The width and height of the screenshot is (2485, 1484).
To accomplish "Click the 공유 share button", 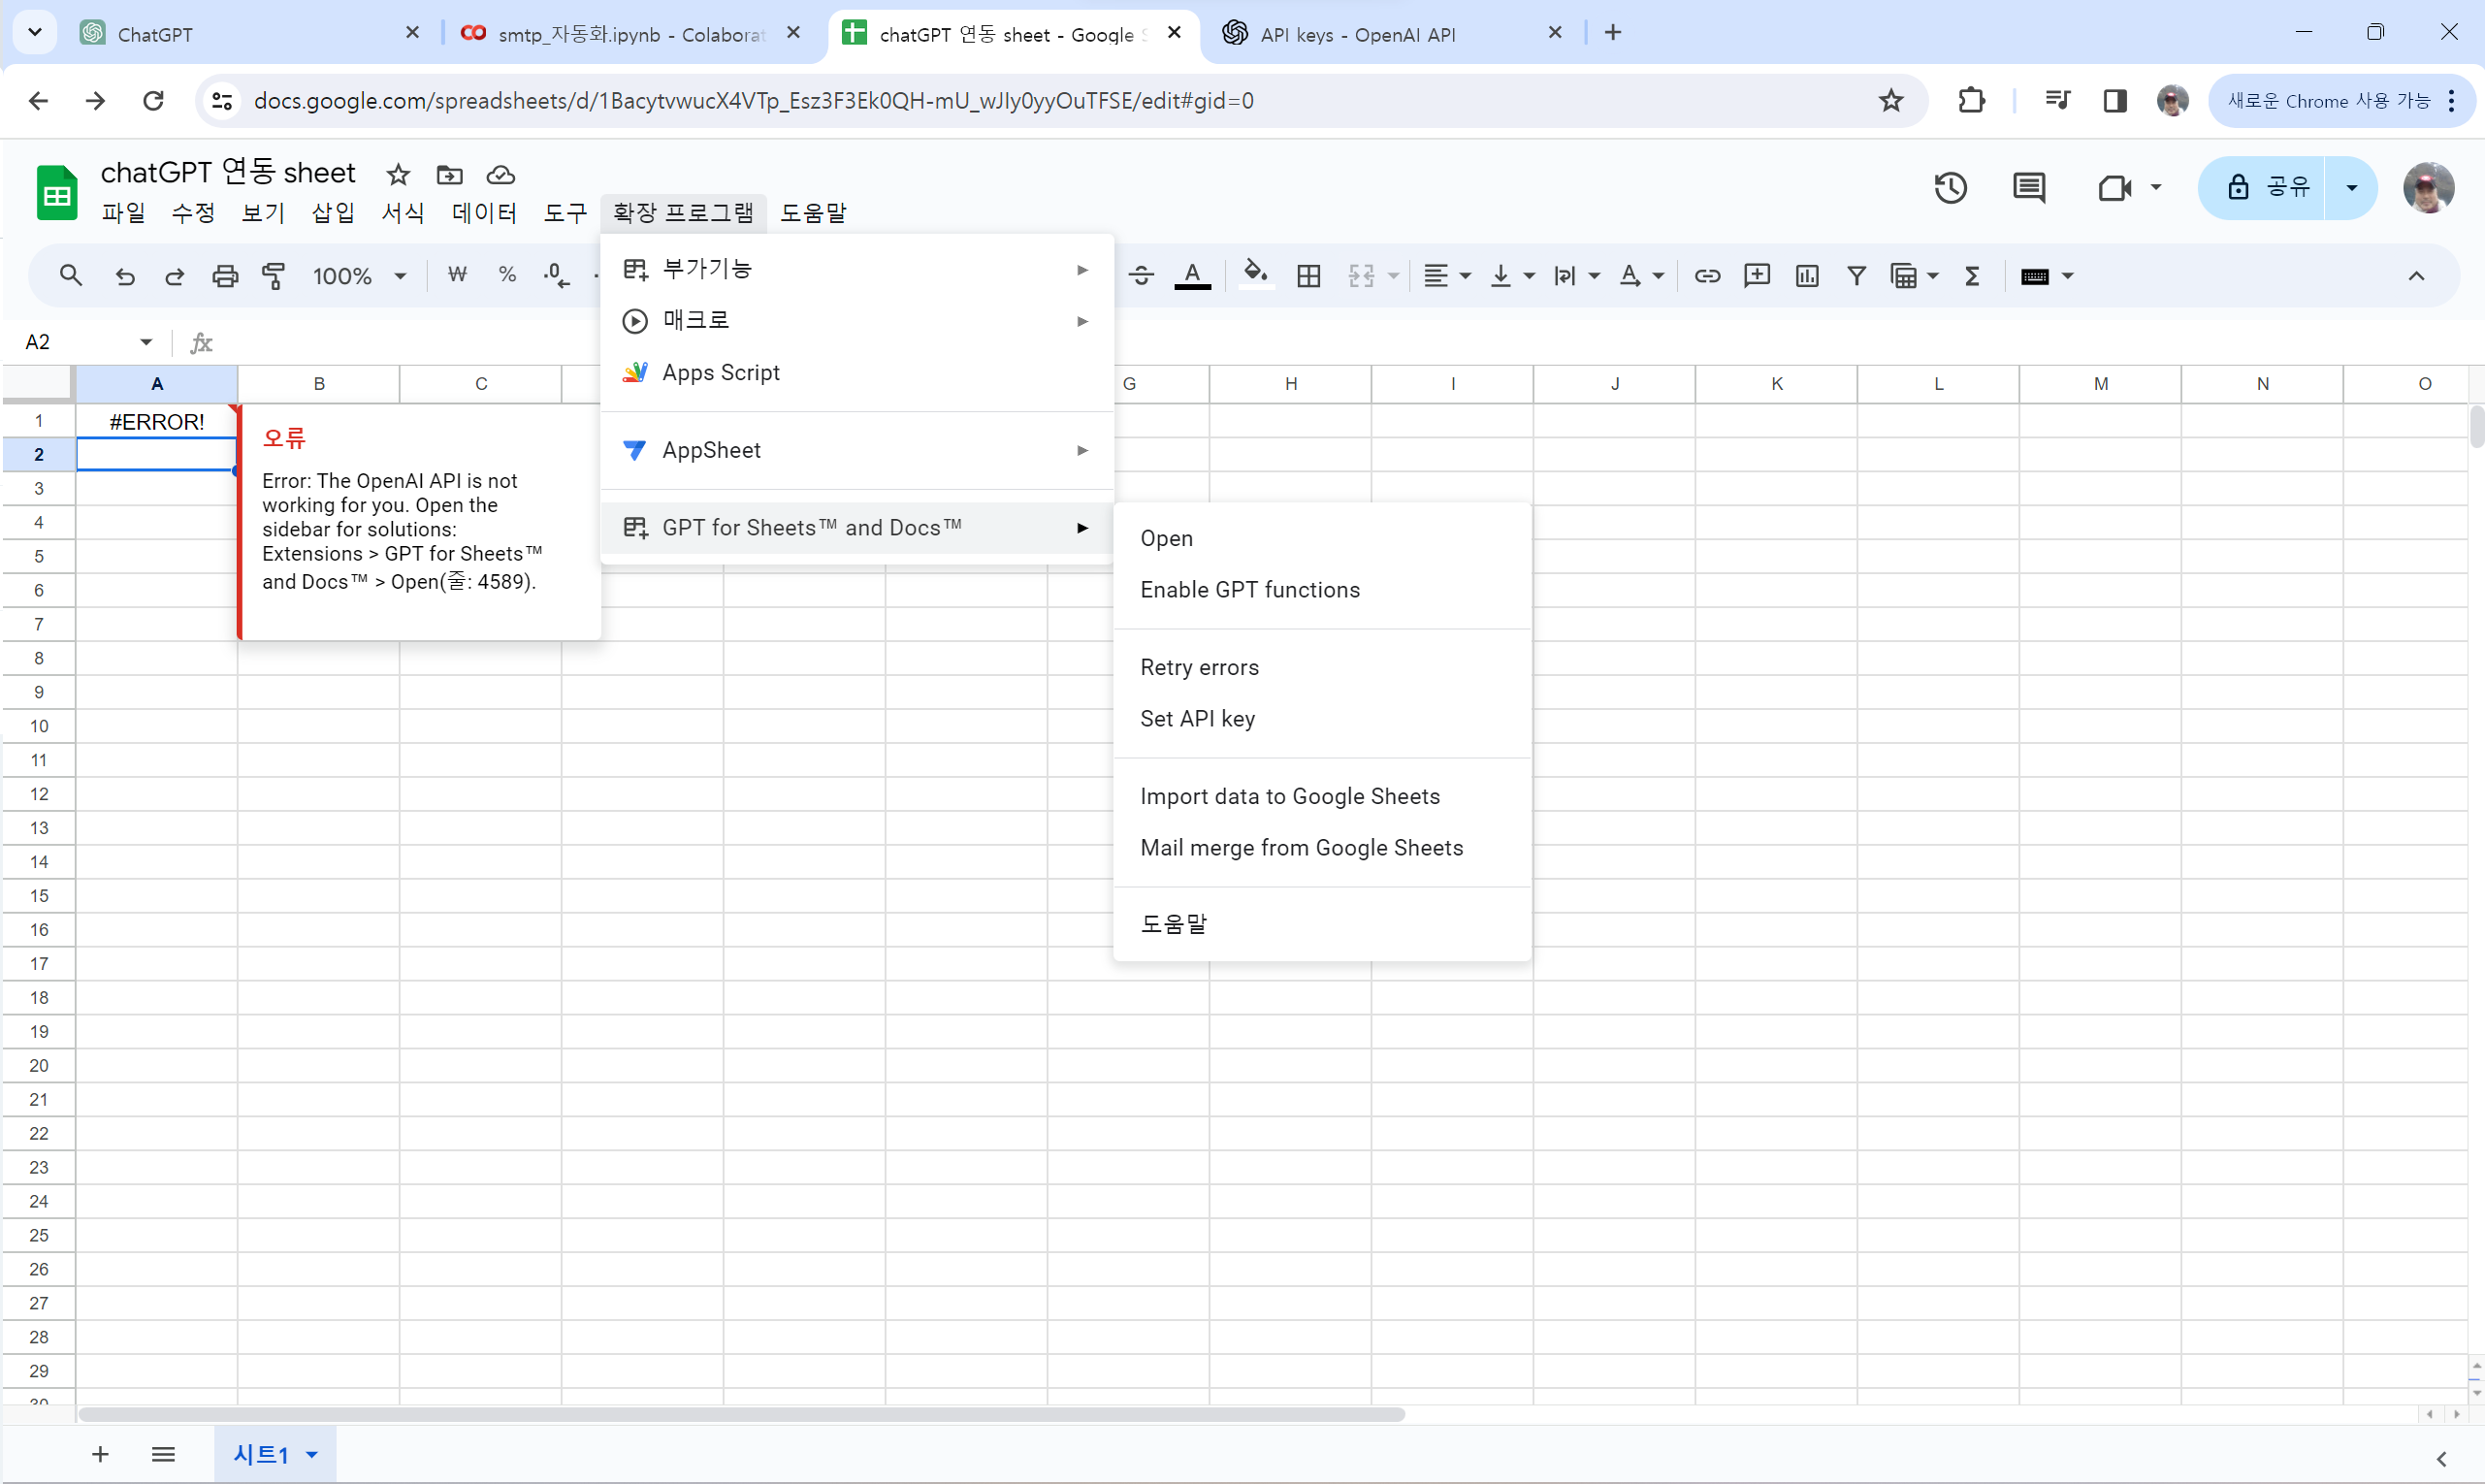I will [x=2262, y=188].
